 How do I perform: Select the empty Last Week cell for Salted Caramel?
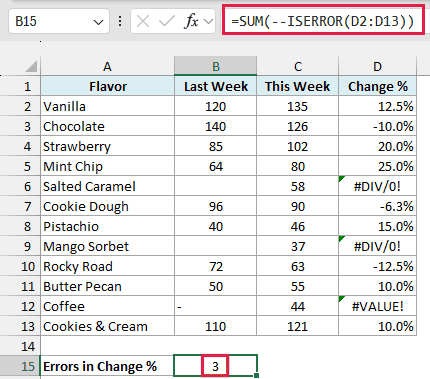point(215,186)
